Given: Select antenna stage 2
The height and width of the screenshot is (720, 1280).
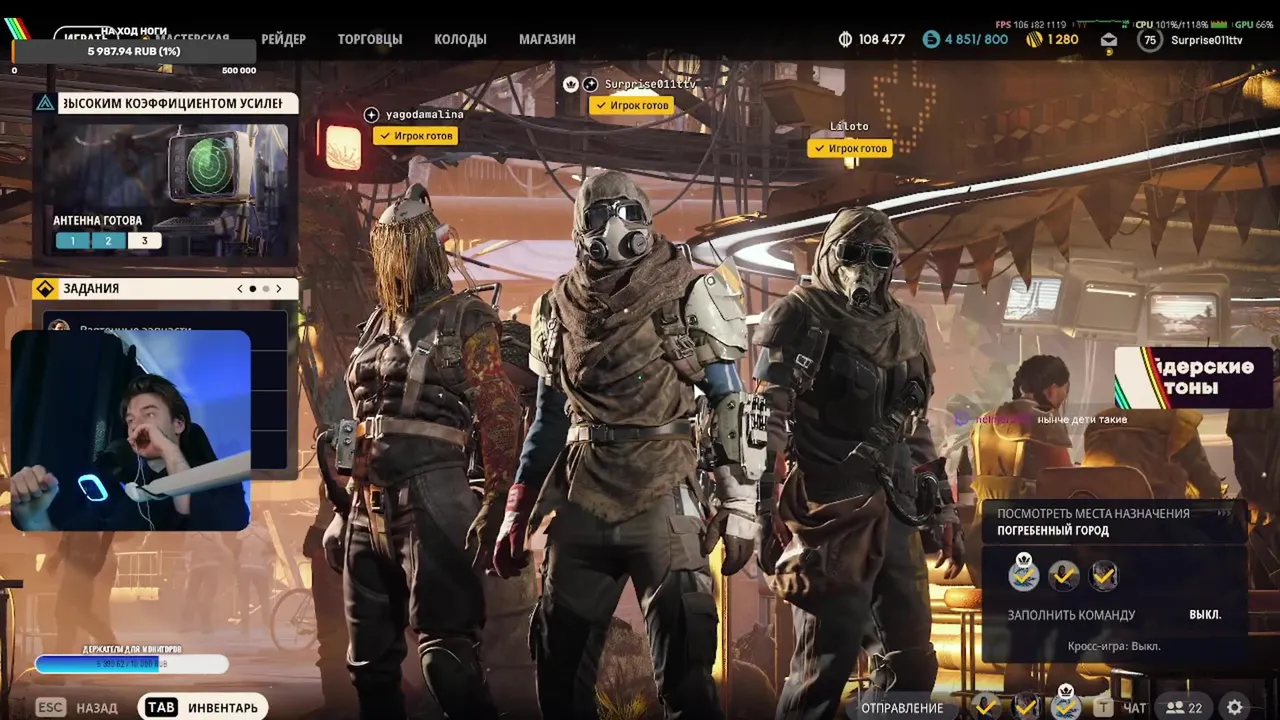Looking at the screenshot, I should (108, 241).
